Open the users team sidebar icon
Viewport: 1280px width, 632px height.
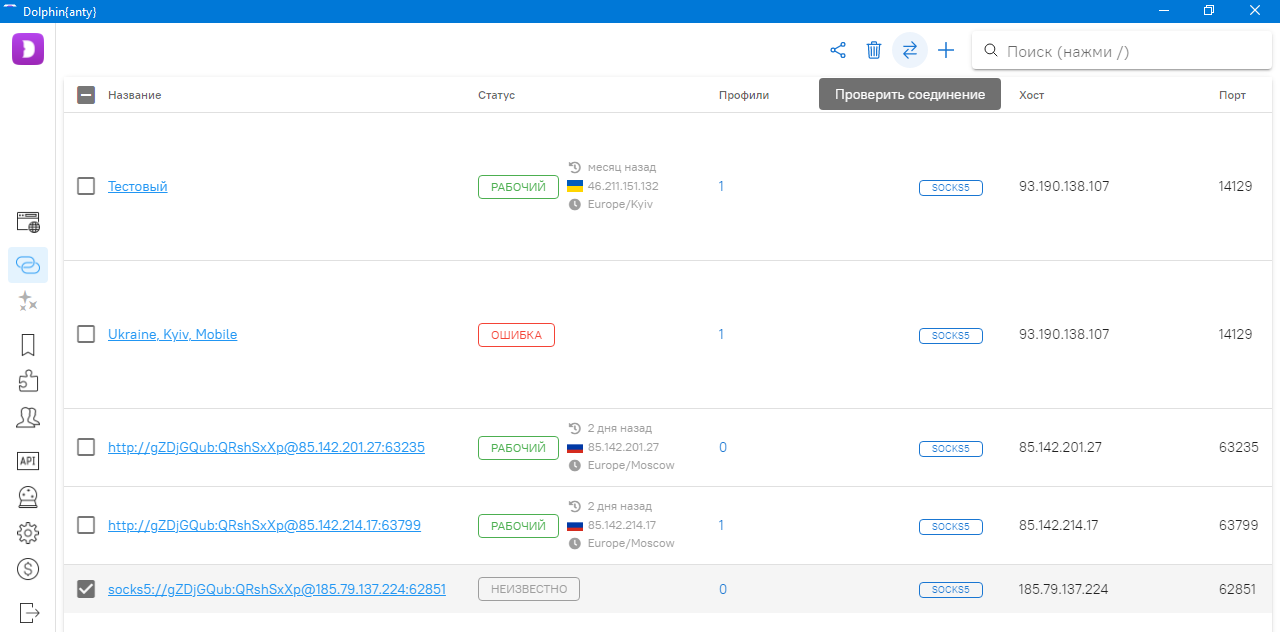click(x=28, y=418)
